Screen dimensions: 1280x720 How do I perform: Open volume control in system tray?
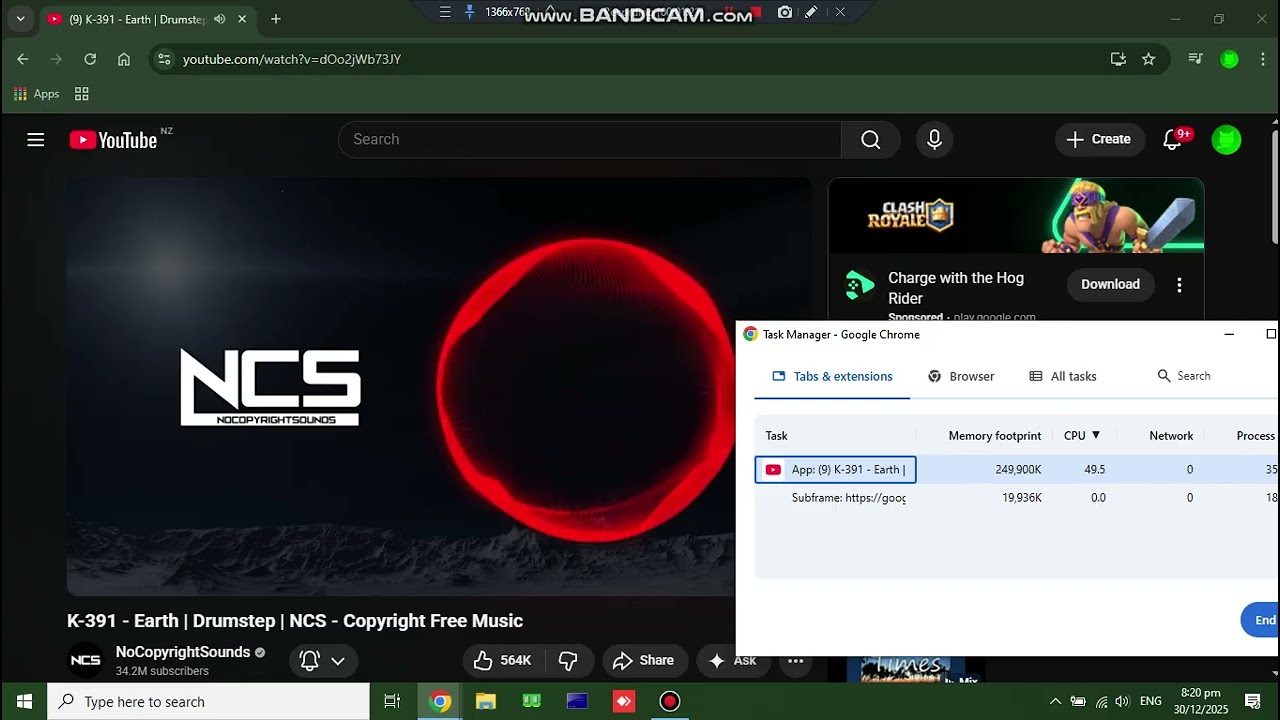(1122, 701)
